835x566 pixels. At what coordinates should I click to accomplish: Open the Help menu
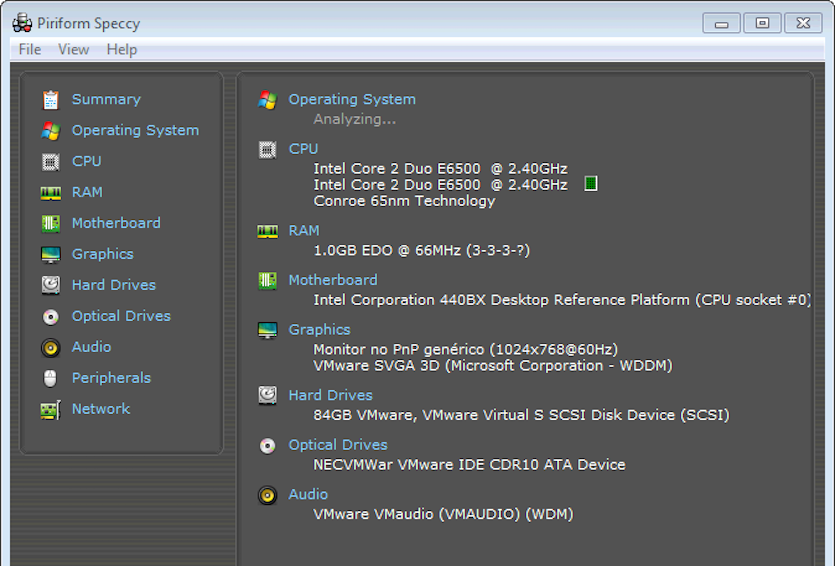(x=121, y=50)
